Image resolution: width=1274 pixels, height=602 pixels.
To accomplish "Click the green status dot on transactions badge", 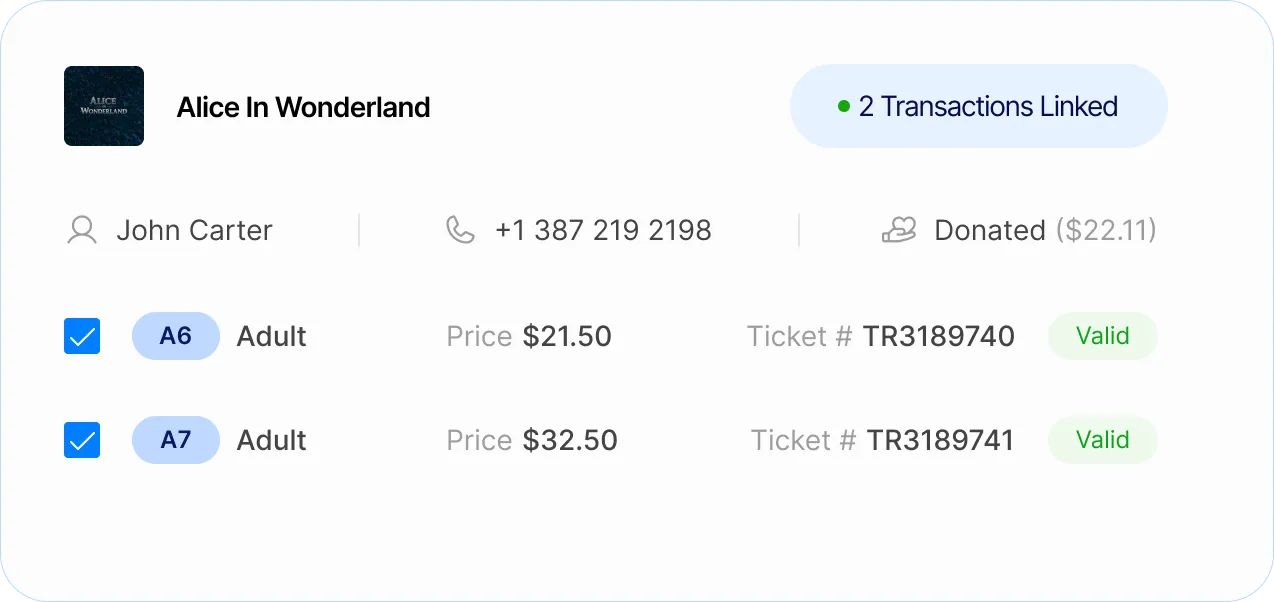I will coord(844,106).
